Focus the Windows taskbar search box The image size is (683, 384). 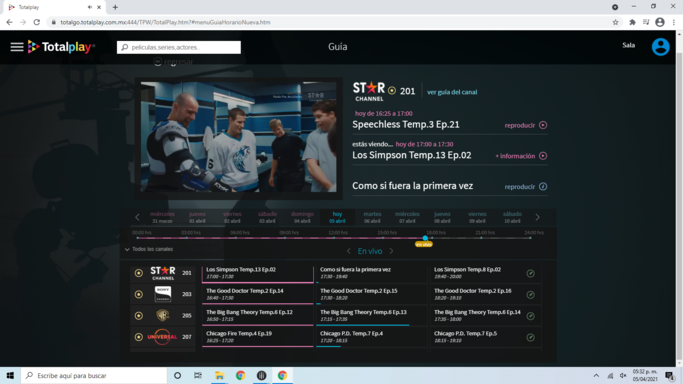pos(94,375)
